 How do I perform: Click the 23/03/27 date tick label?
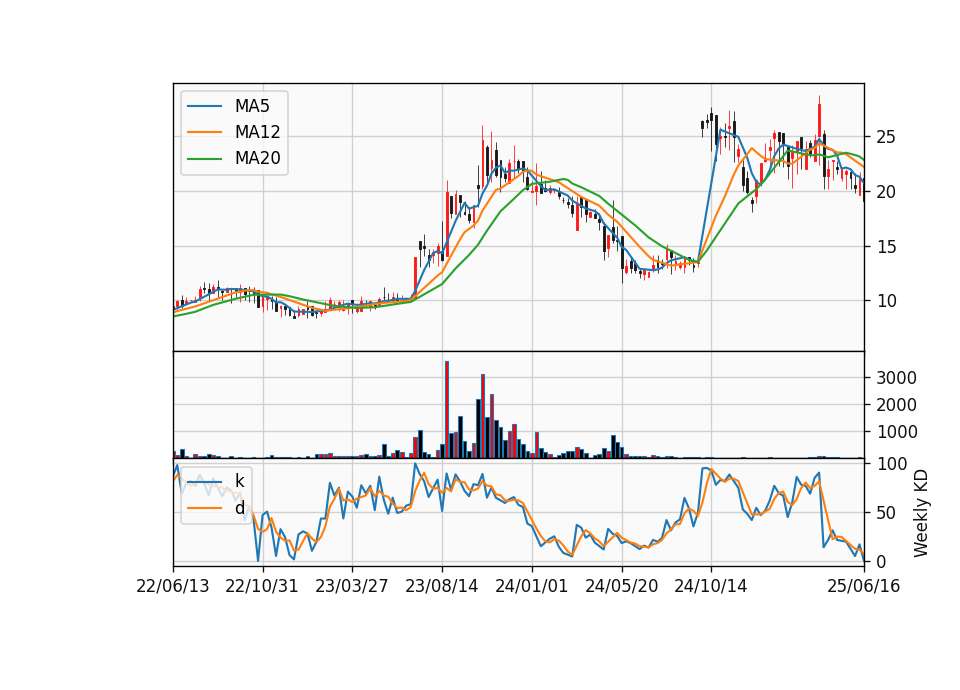[x=351, y=586]
